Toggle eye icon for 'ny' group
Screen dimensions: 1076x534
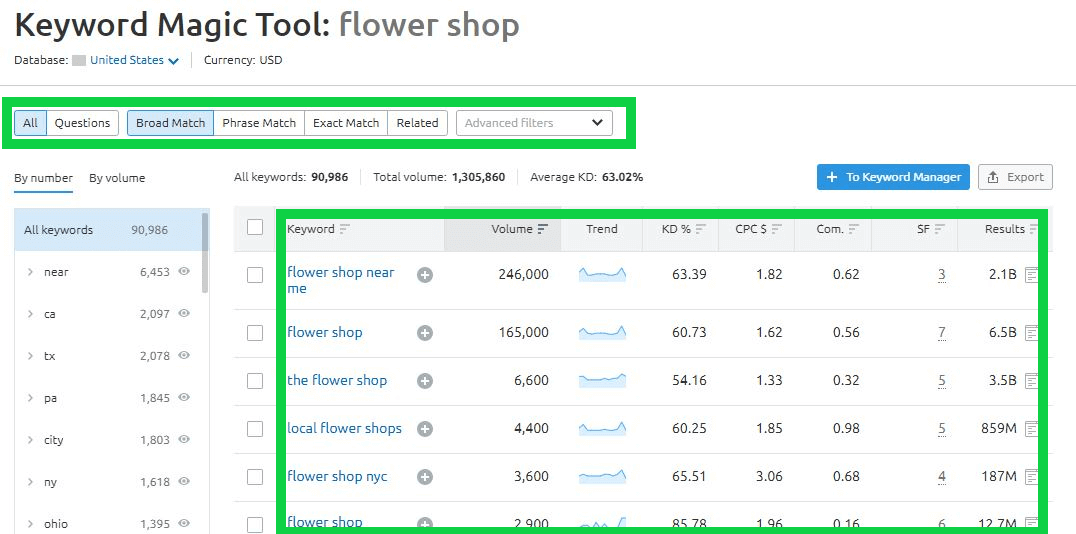pyautogui.click(x=184, y=481)
